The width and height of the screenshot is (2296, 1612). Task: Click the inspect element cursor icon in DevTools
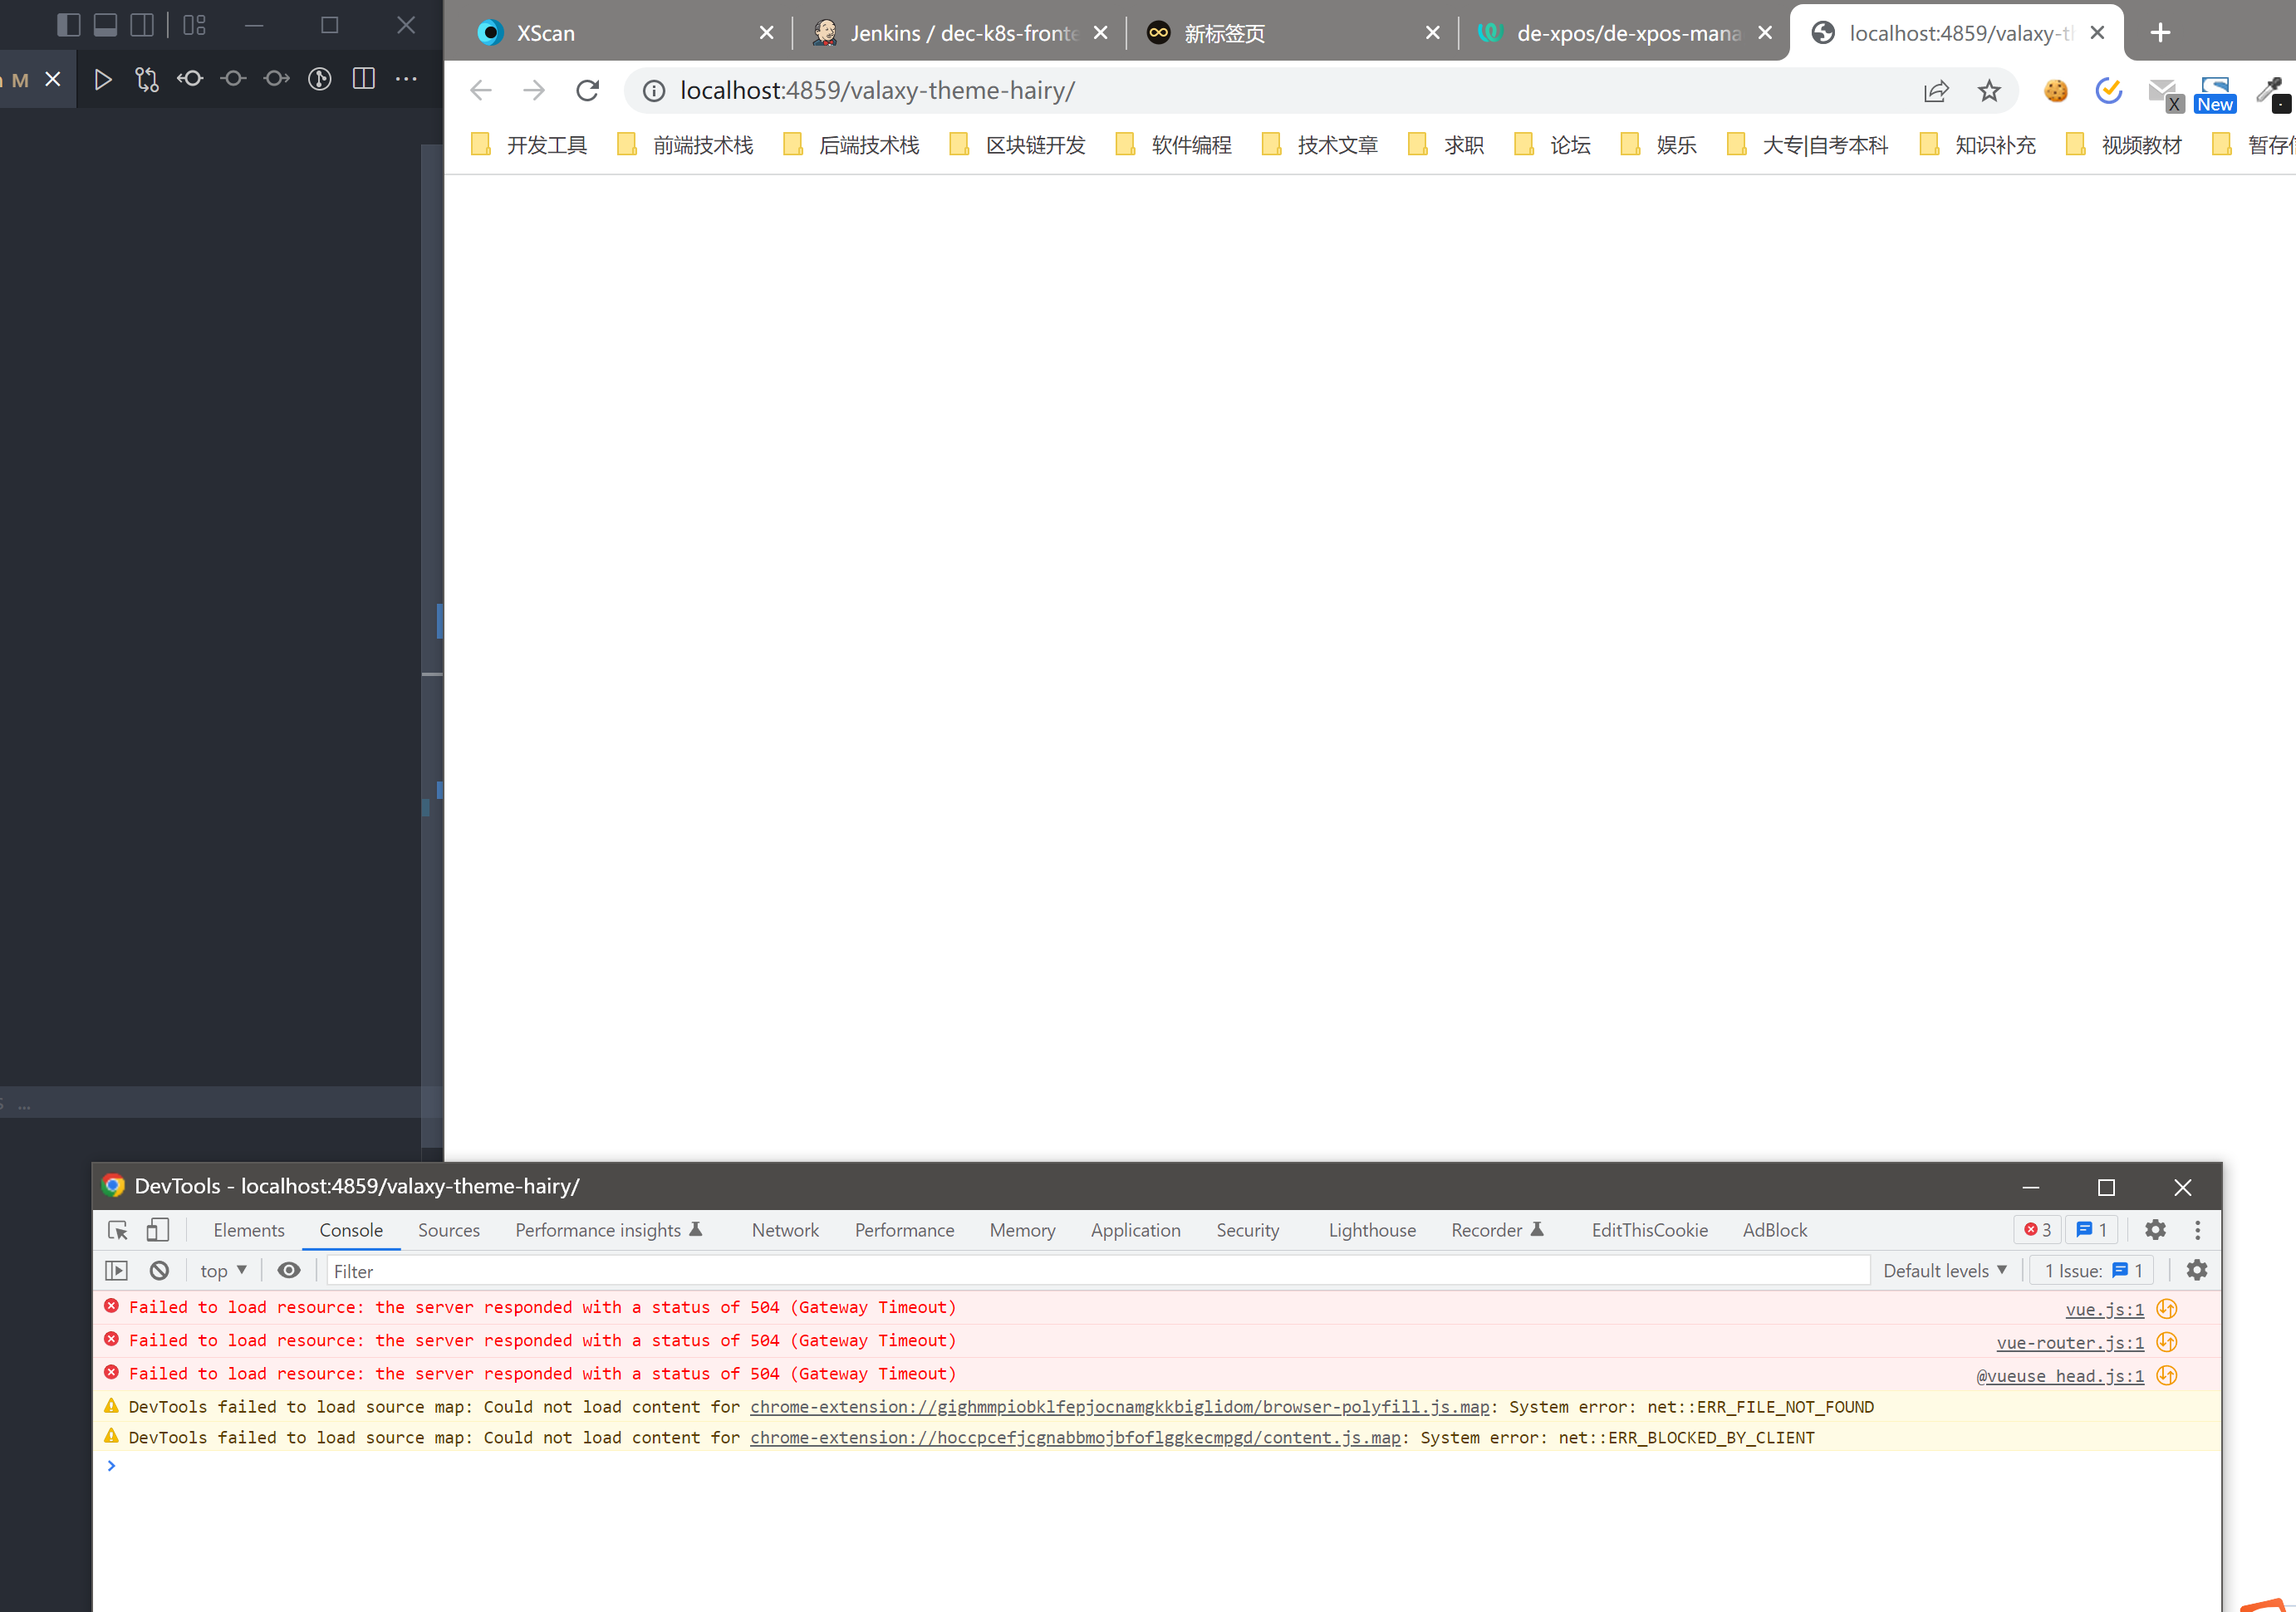coord(117,1230)
